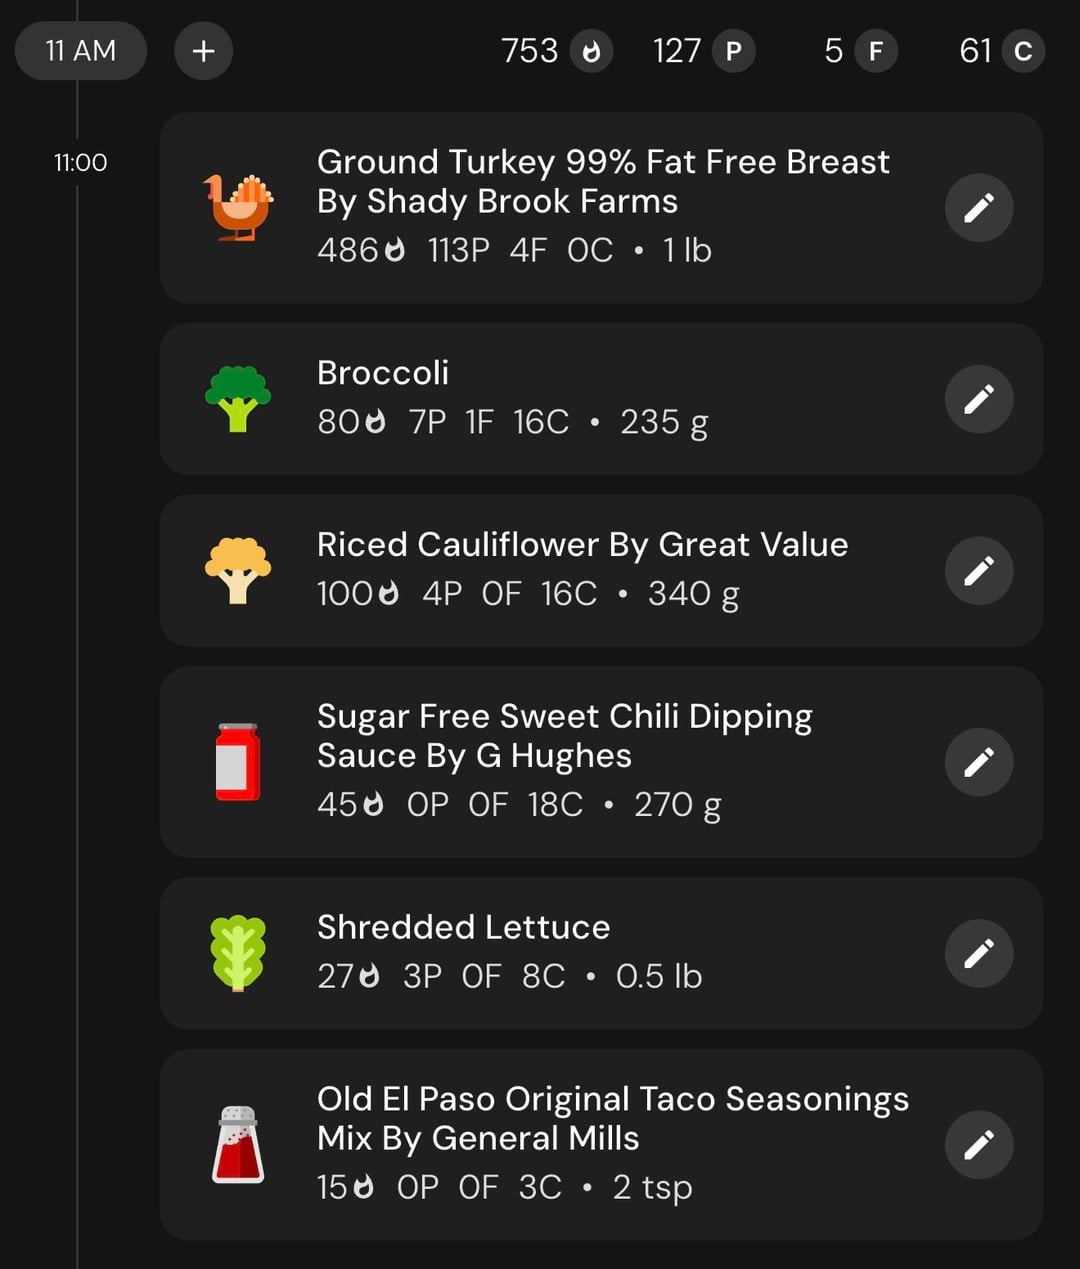This screenshot has height=1269, width=1080.
Task: Tap the lettuce leaf icon
Action: [238, 953]
